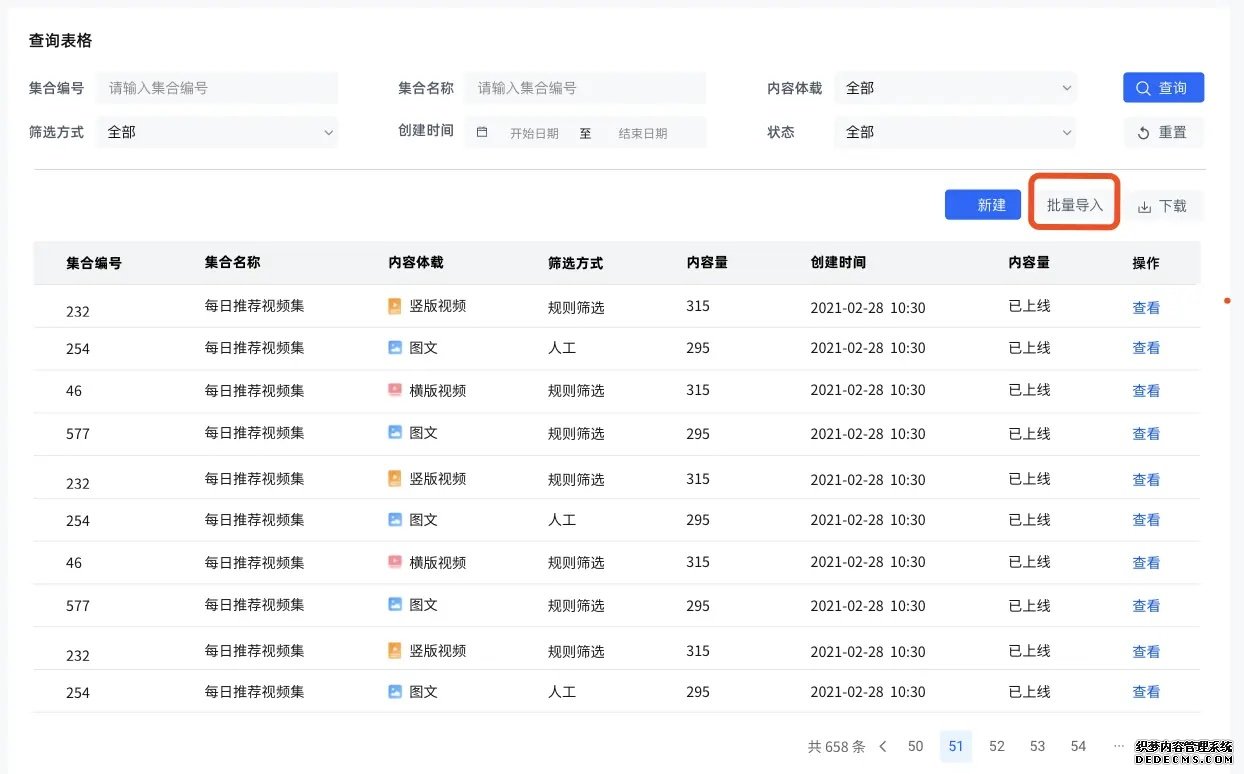Click the 集合编号 column header
1244x774 pixels.
94,263
